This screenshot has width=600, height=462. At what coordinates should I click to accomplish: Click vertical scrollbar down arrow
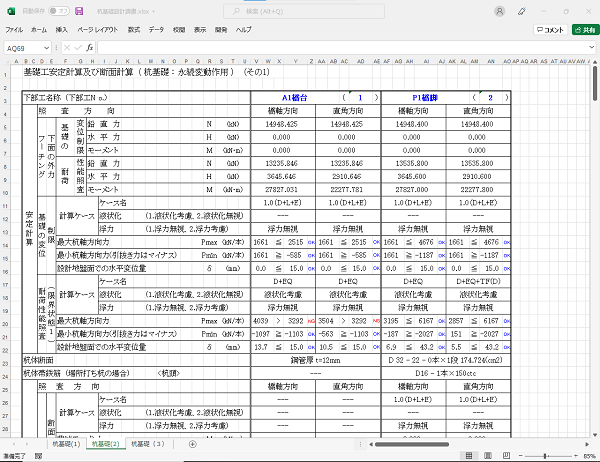595,435
